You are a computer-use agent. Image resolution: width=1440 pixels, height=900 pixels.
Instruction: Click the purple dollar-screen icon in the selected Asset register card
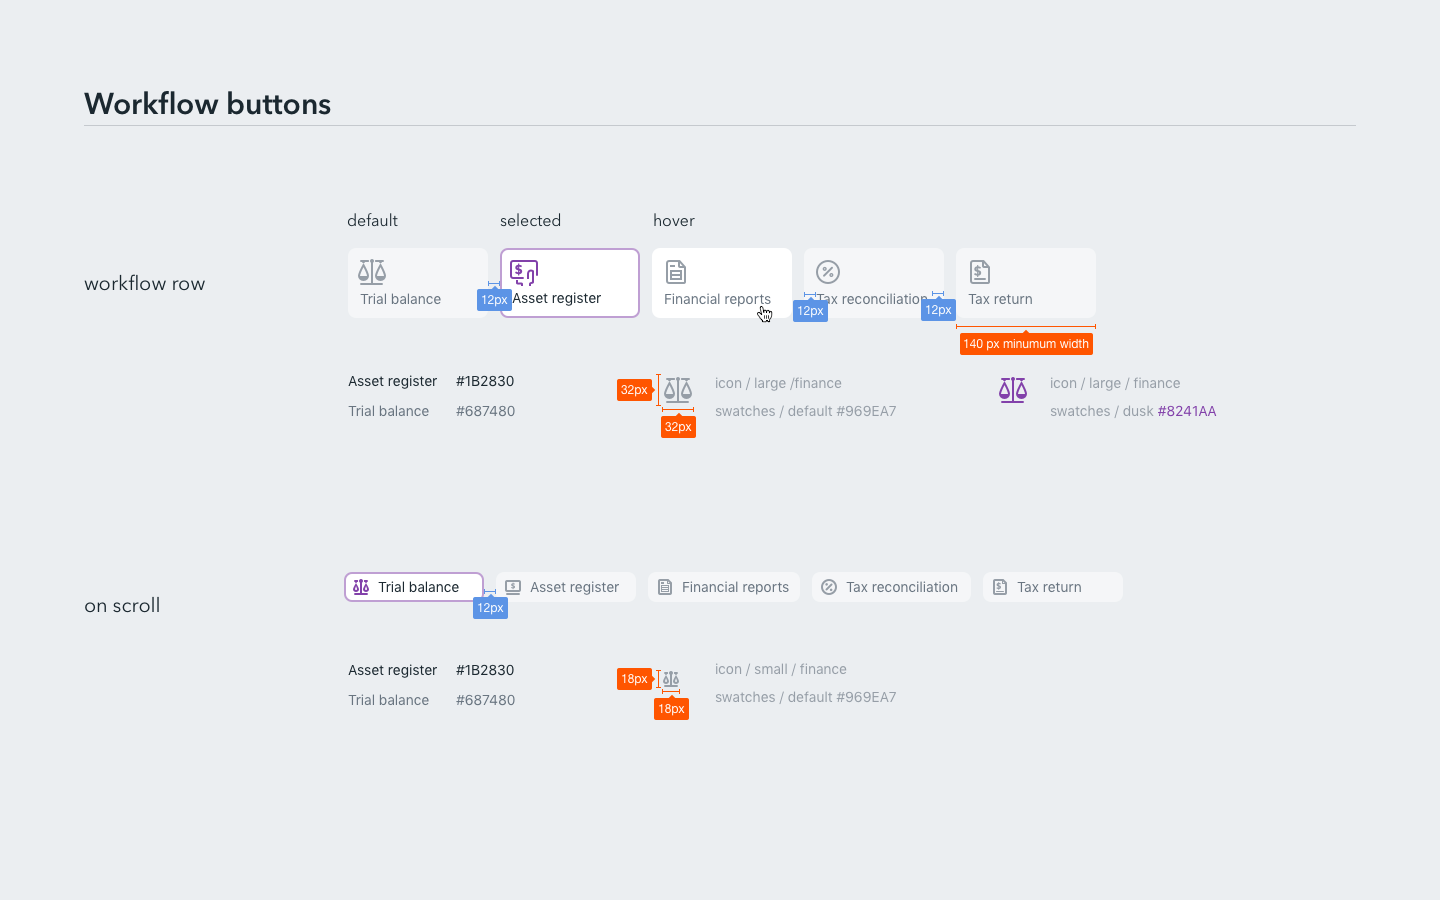524,272
